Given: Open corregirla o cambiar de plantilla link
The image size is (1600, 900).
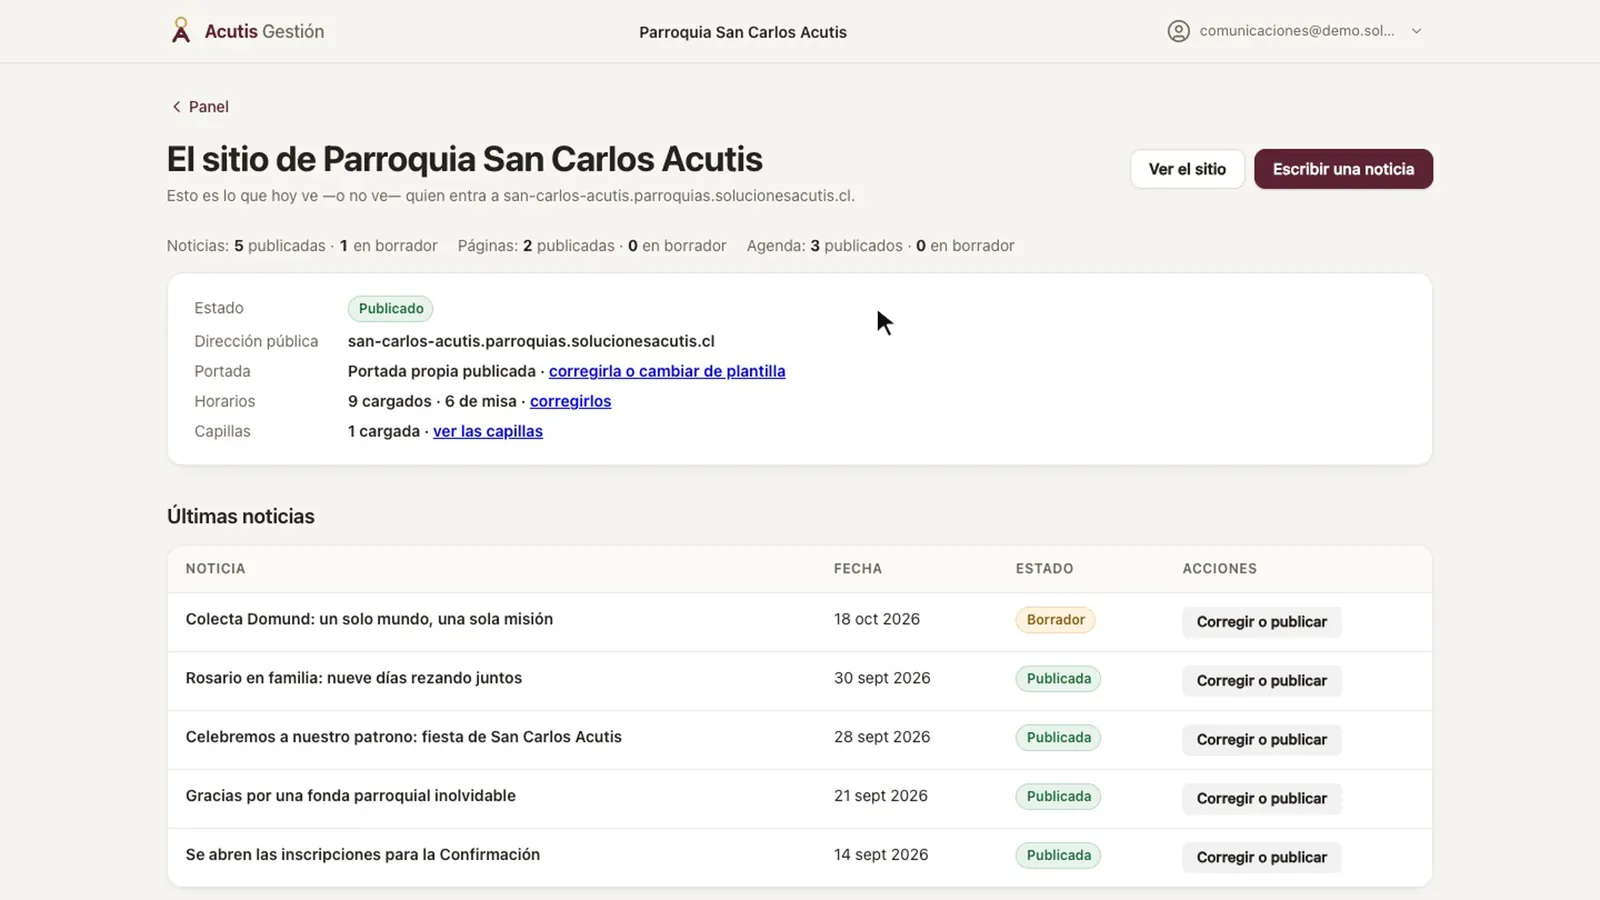Looking at the screenshot, I should coord(667,371).
